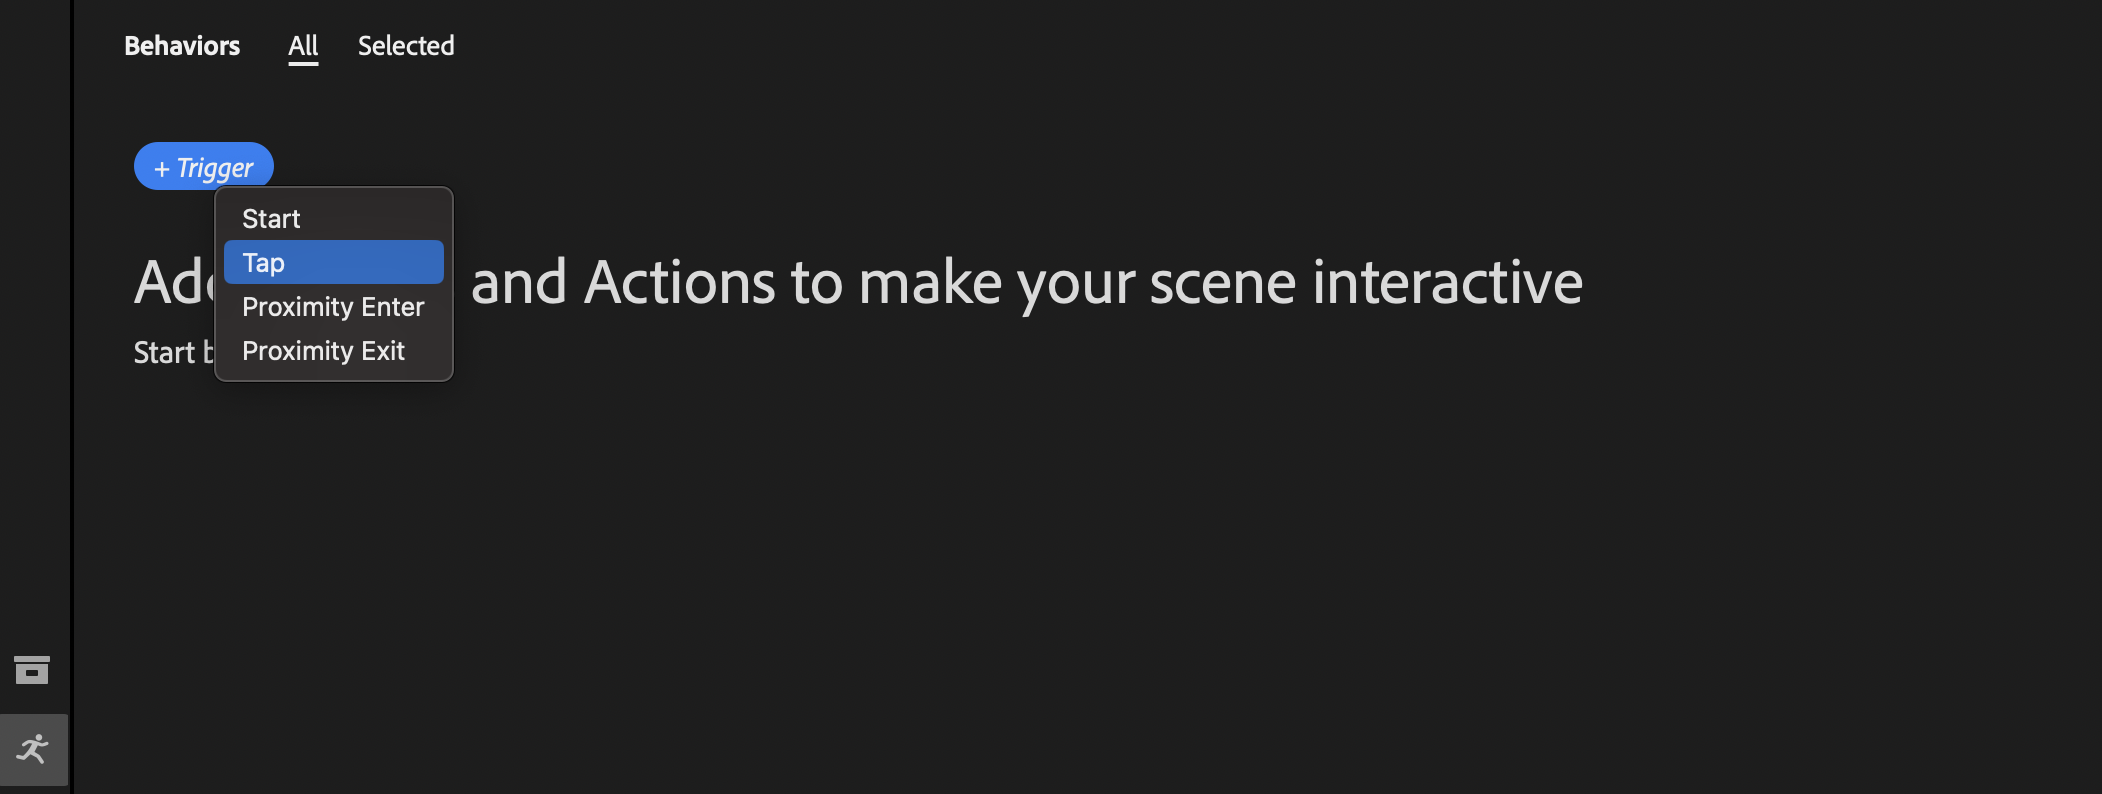Click the truncated Add word in the heading
The width and height of the screenshot is (2102, 794).
point(173,283)
